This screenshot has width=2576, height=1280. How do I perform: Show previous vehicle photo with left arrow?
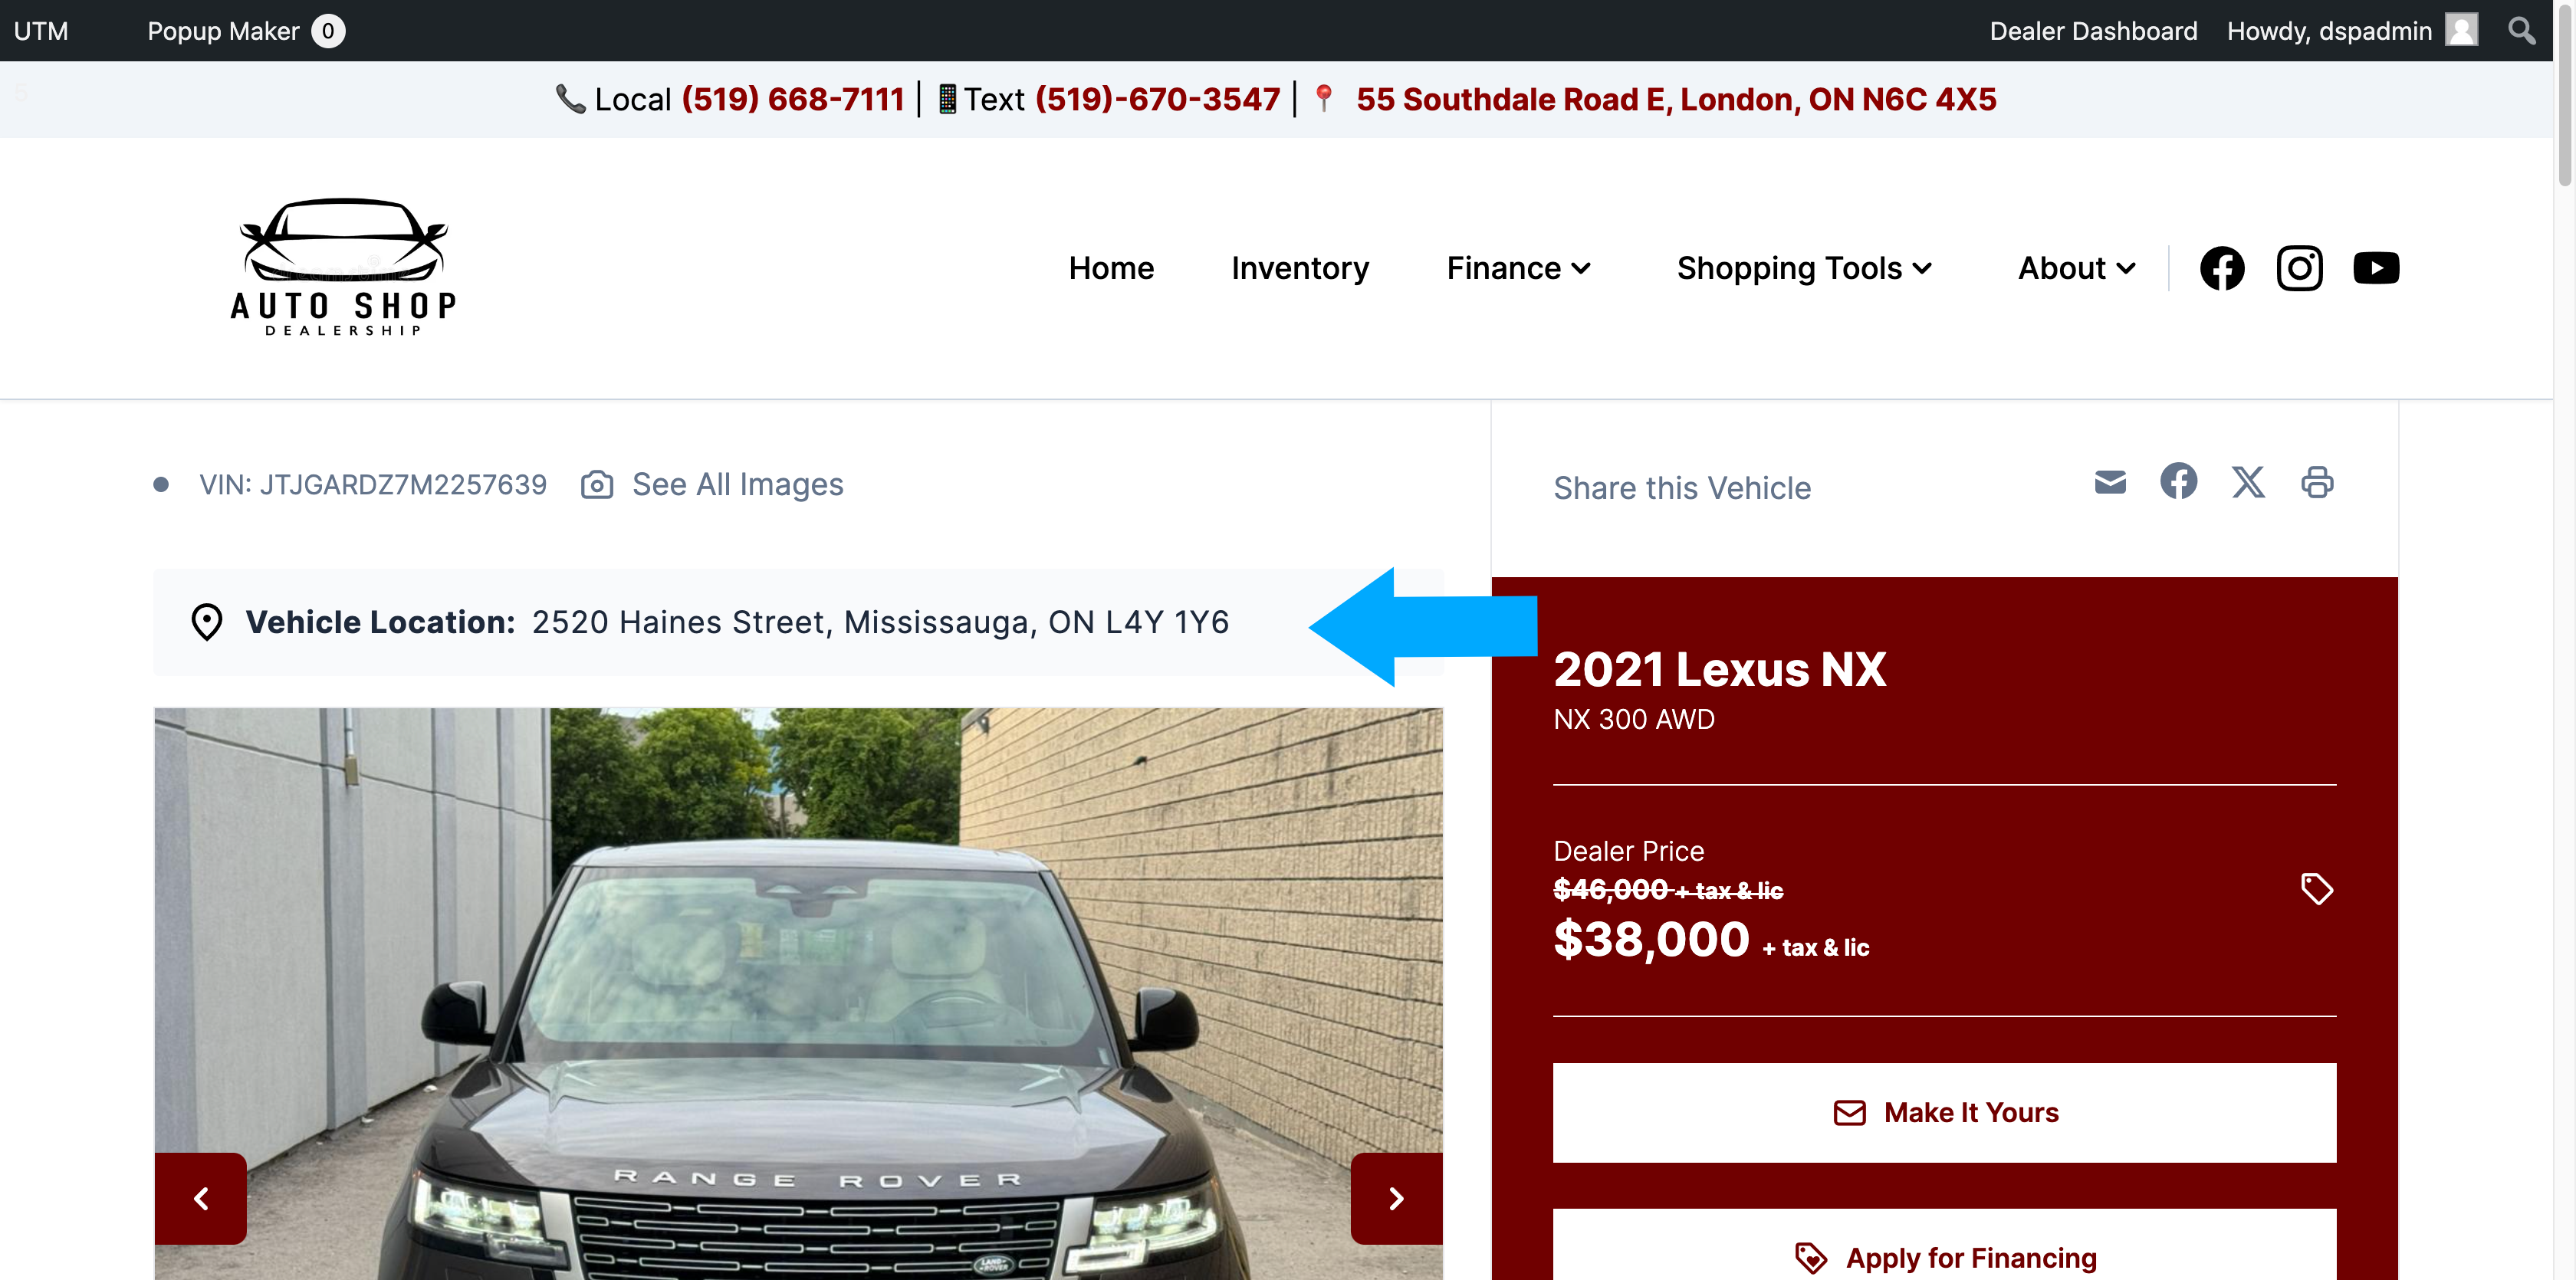tap(201, 1198)
